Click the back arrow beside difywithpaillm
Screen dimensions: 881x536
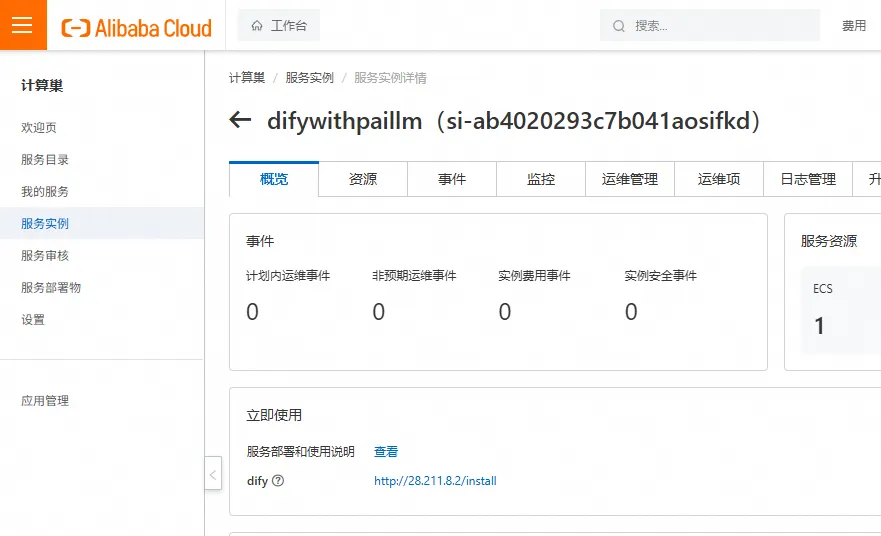(240, 120)
